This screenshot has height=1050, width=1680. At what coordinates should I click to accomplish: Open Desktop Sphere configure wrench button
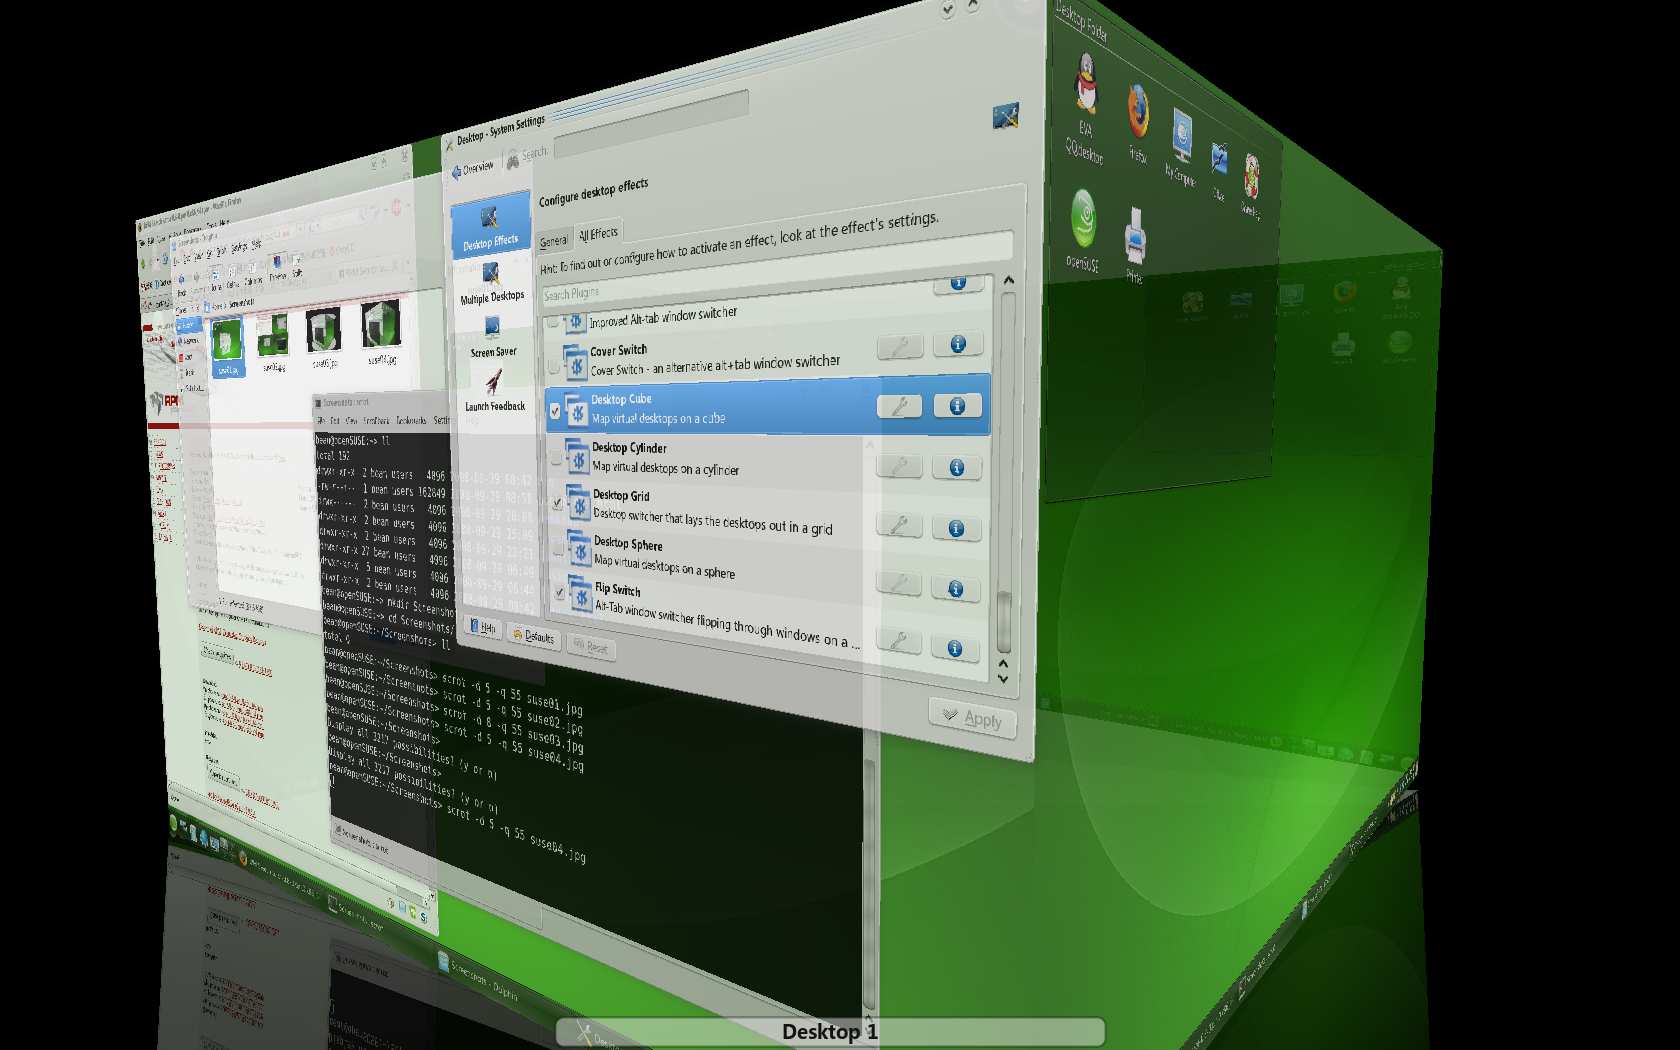[898, 584]
